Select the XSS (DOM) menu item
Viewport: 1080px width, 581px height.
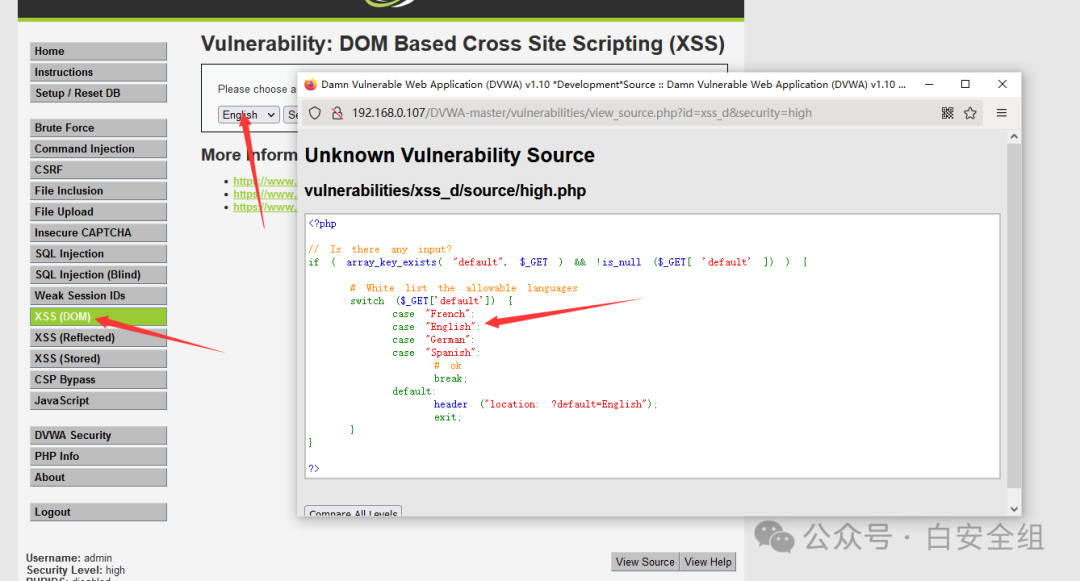point(98,317)
